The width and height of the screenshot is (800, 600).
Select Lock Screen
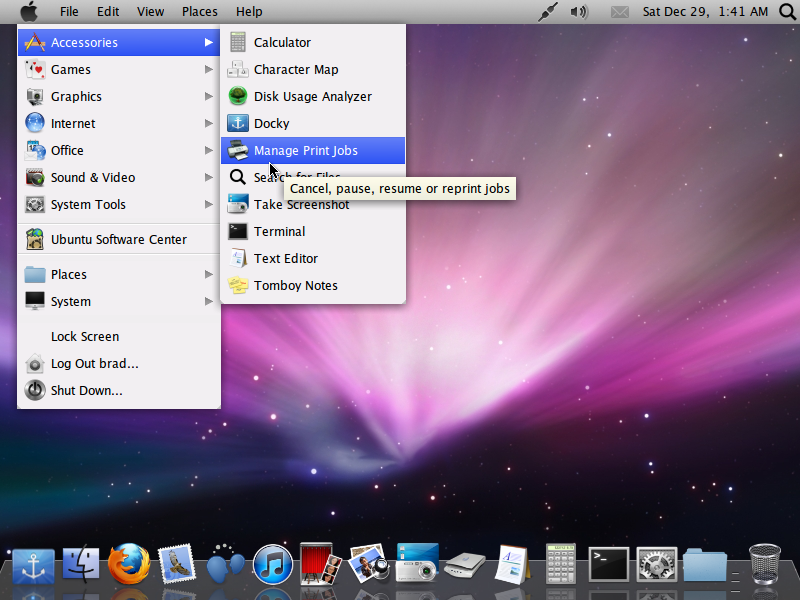[119, 337]
